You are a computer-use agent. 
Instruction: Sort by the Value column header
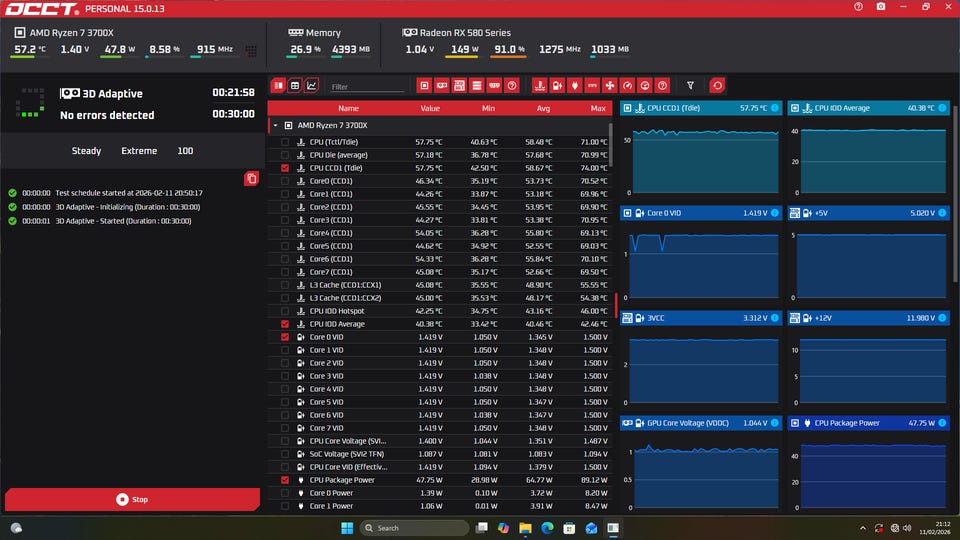[x=430, y=108]
